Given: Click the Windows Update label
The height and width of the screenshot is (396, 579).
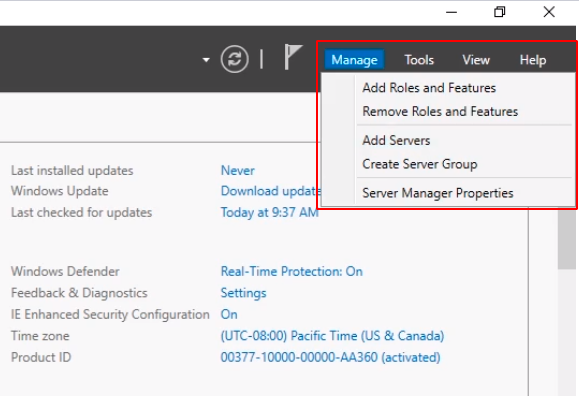Looking at the screenshot, I should click(x=59, y=191).
